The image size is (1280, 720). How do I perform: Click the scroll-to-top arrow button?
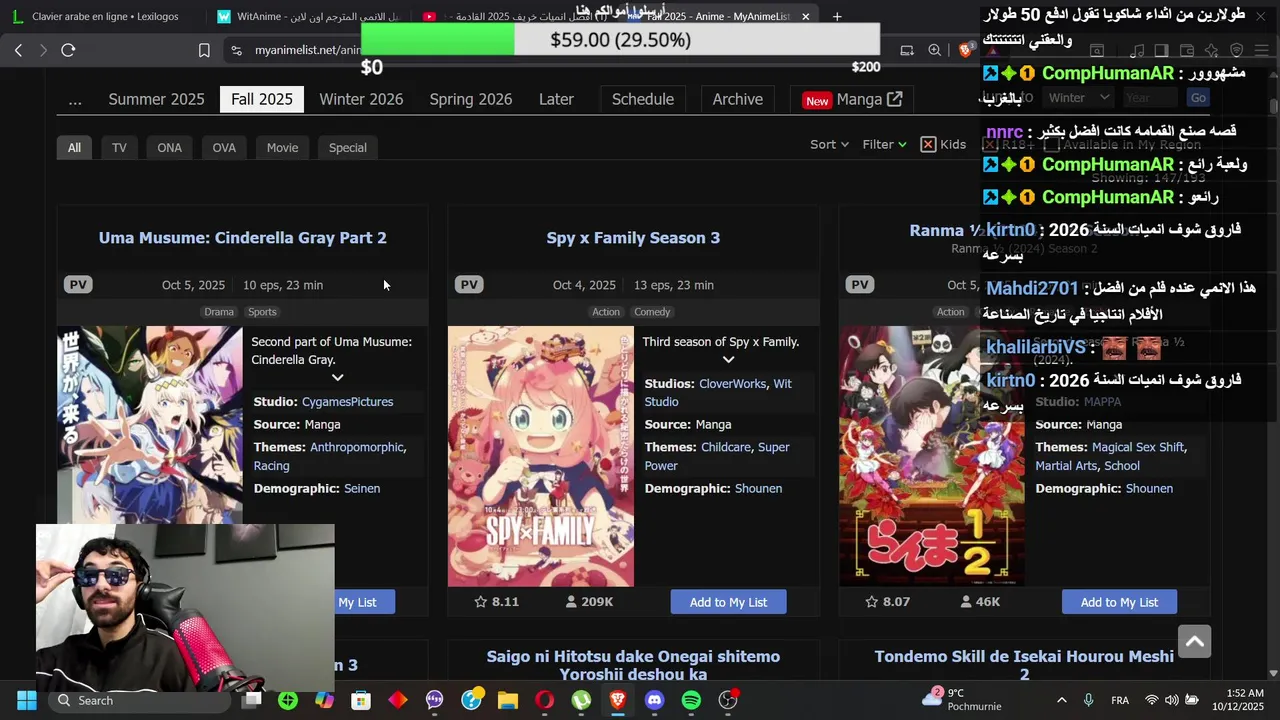(x=1194, y=641)
